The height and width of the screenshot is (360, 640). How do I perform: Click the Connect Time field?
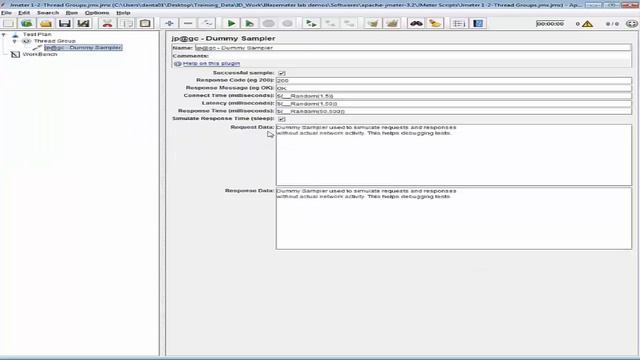point(453,96)
